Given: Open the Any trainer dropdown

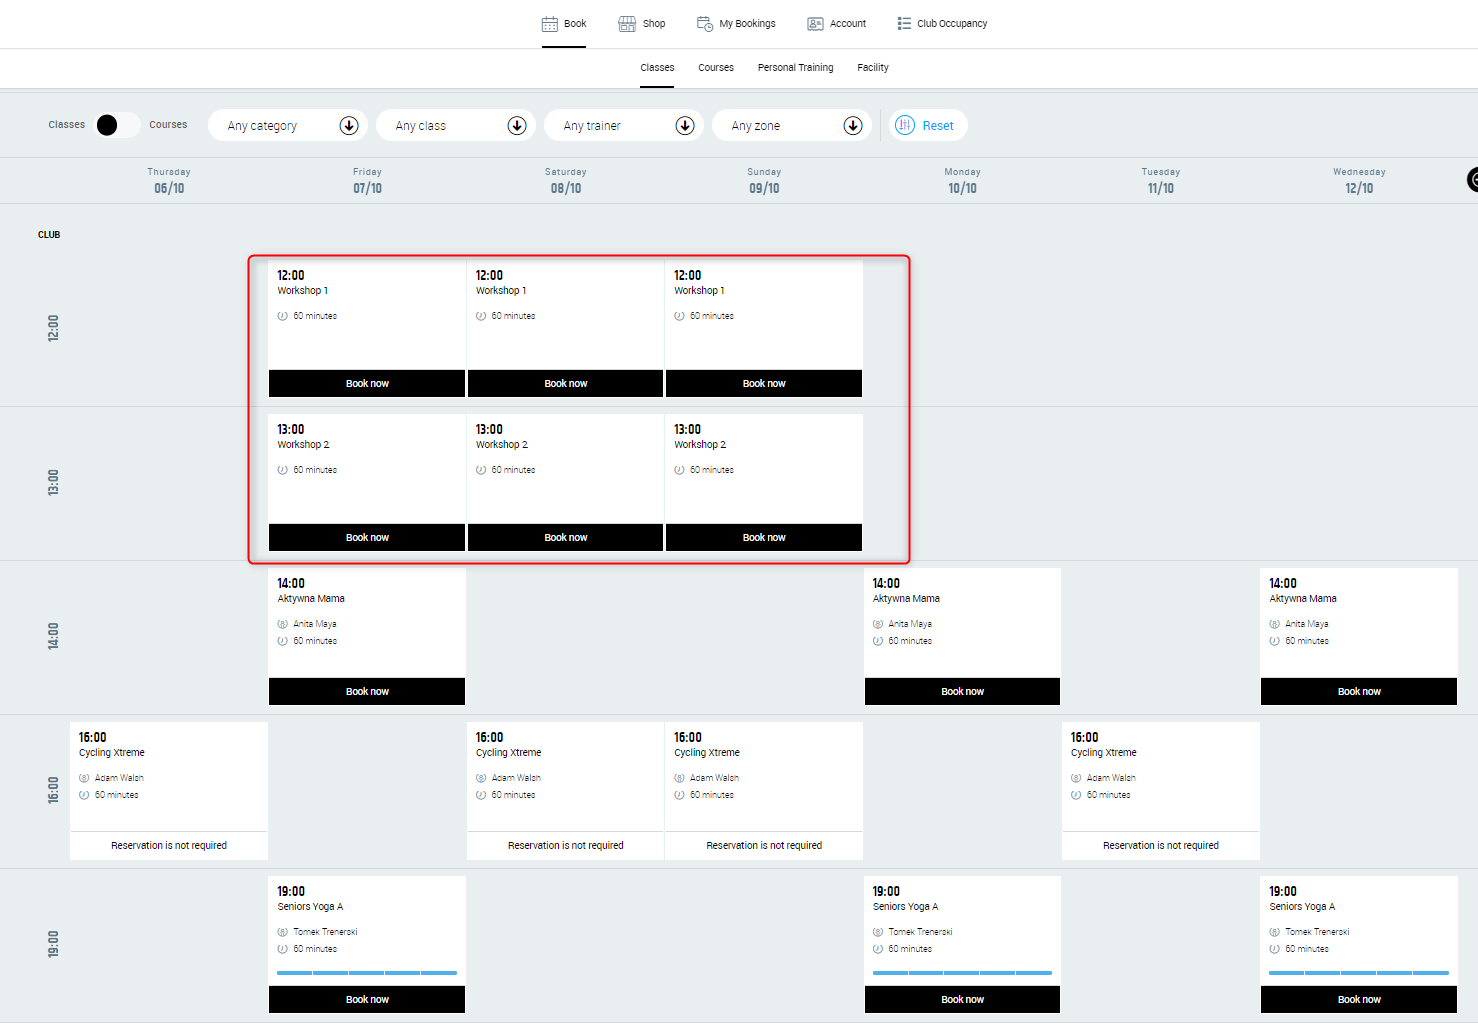Looking at the screenshot, I should pyautogui.click(x=684, y=125).
